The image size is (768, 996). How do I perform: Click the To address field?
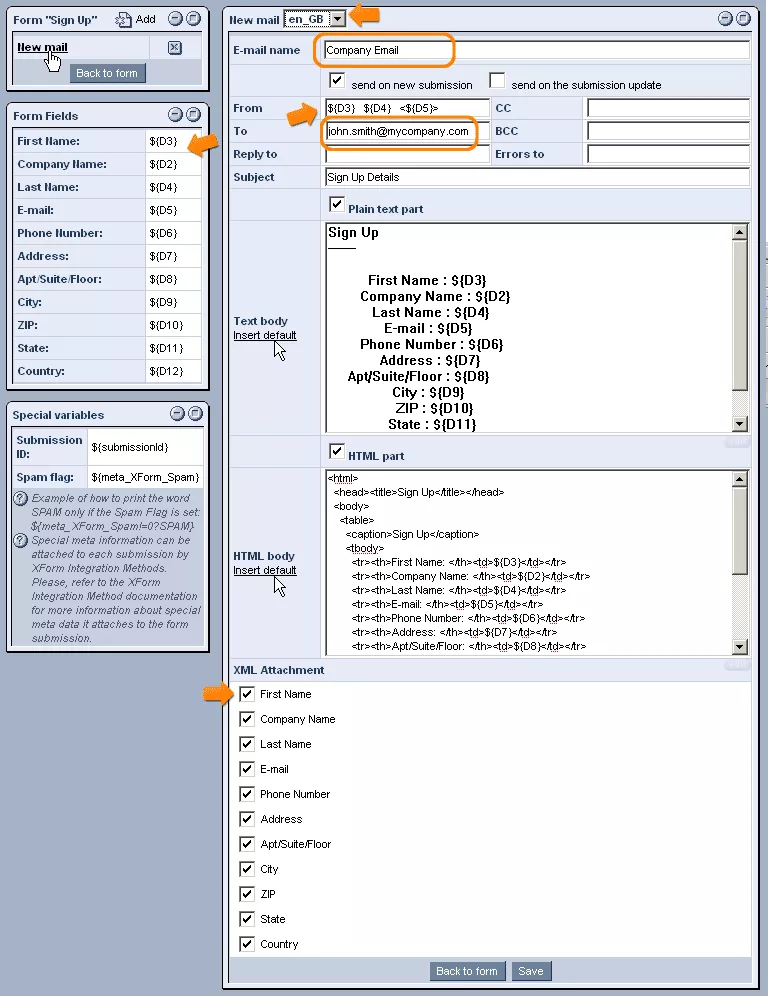(407, 131)
